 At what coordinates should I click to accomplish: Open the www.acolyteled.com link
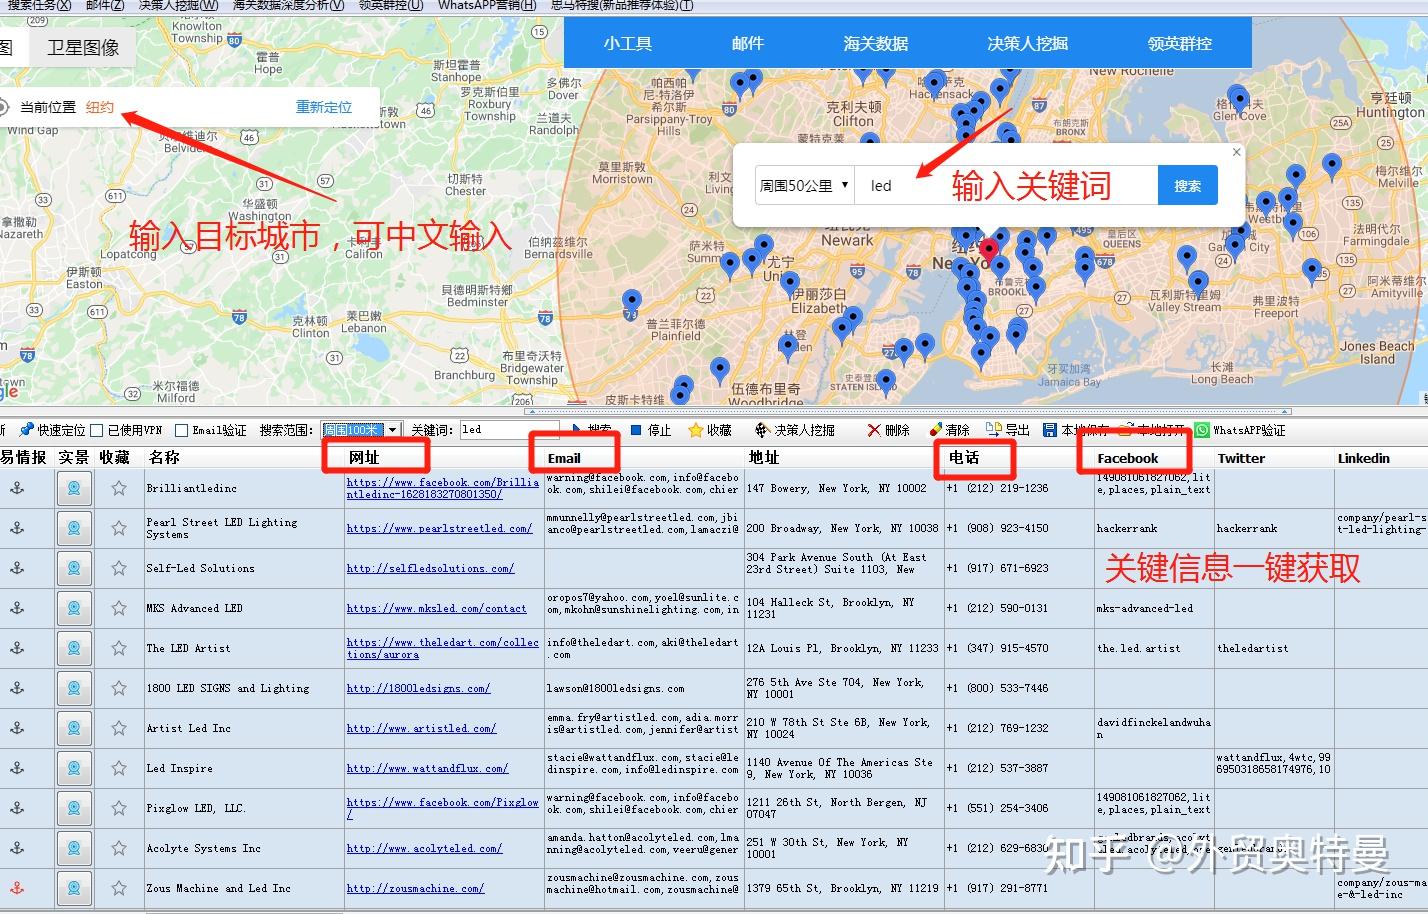click(x=424, y=848)
